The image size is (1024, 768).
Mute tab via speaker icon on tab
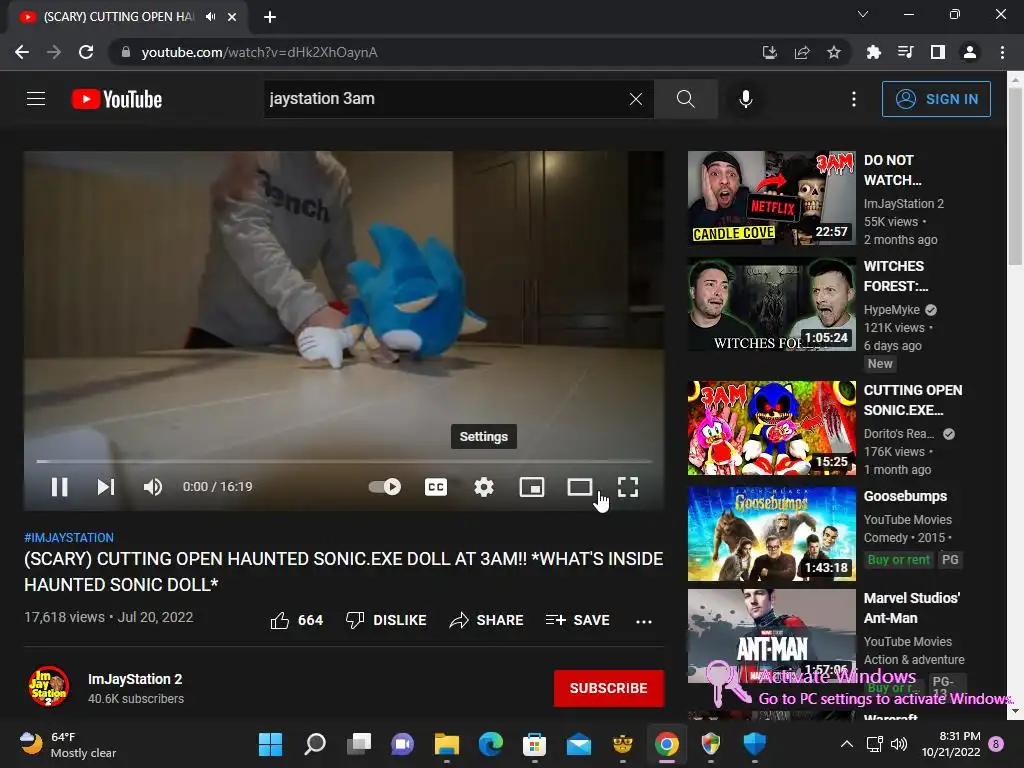tap(210, 17)
